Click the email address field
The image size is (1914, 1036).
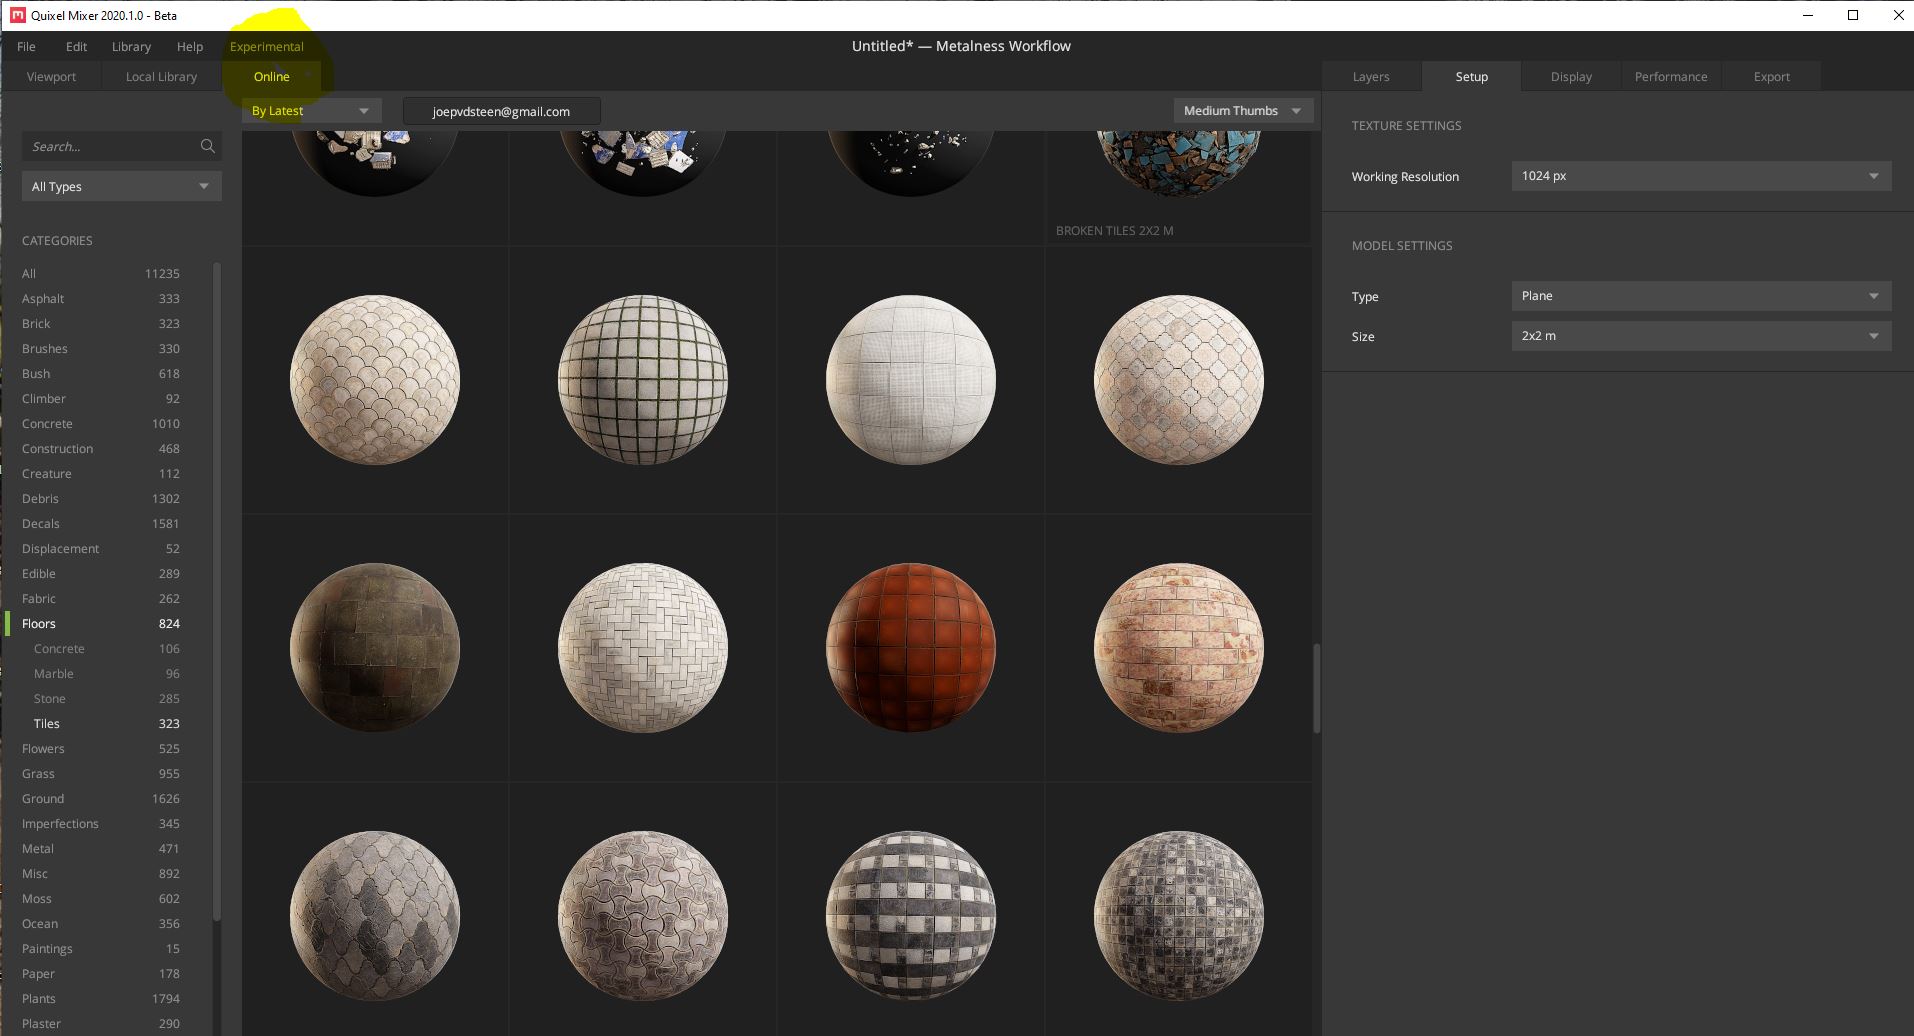501,111
